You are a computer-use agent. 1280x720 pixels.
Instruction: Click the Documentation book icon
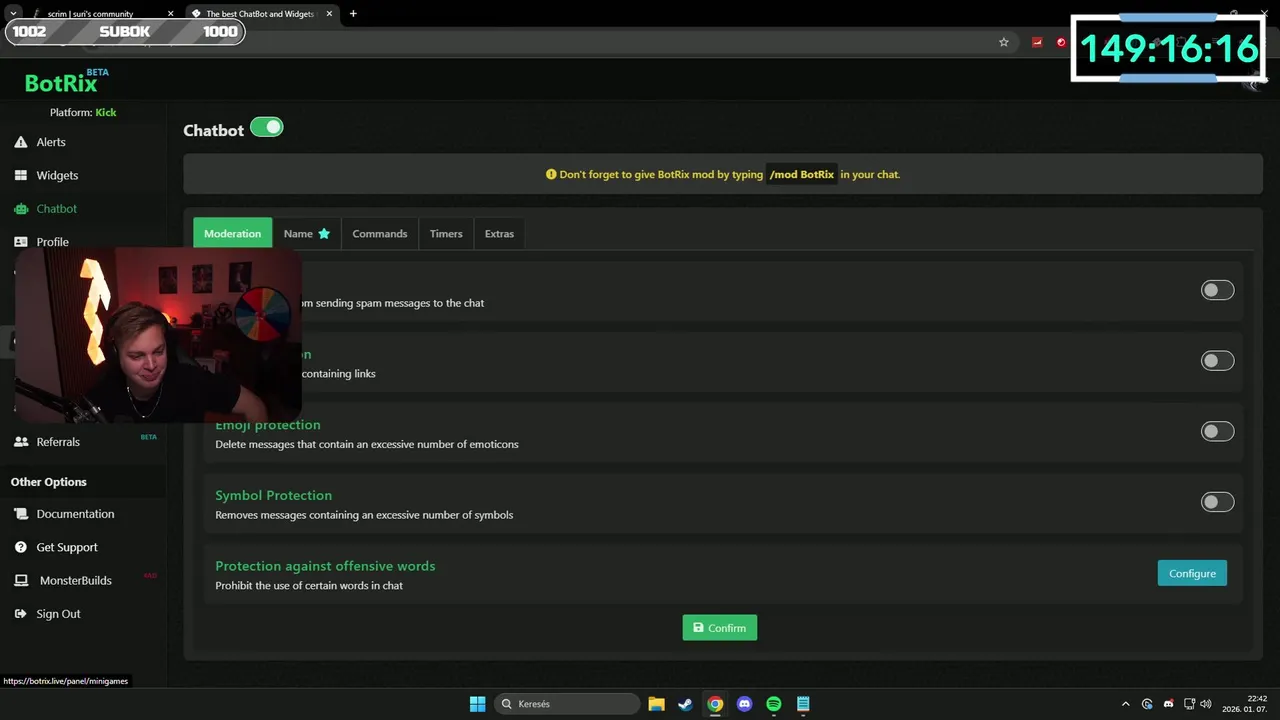point(20,514)
